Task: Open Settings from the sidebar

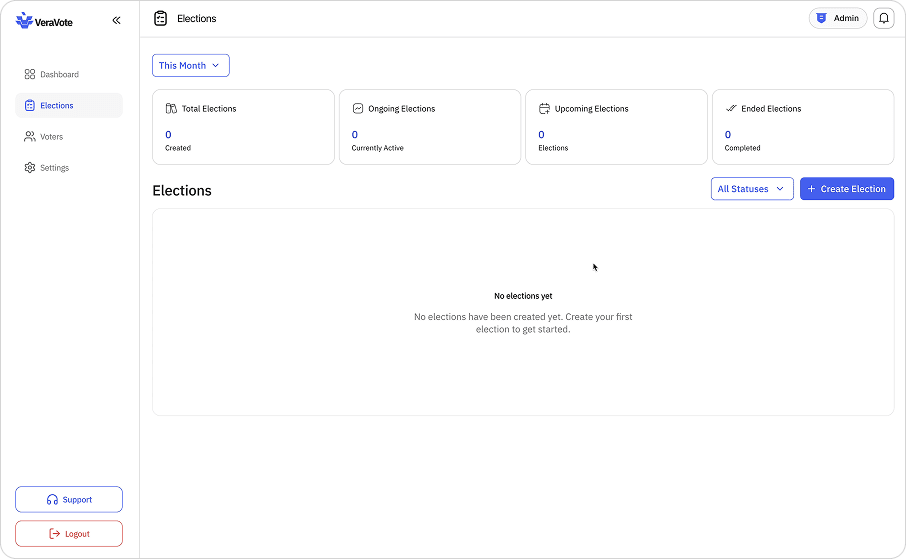Action: coord(69,168)
